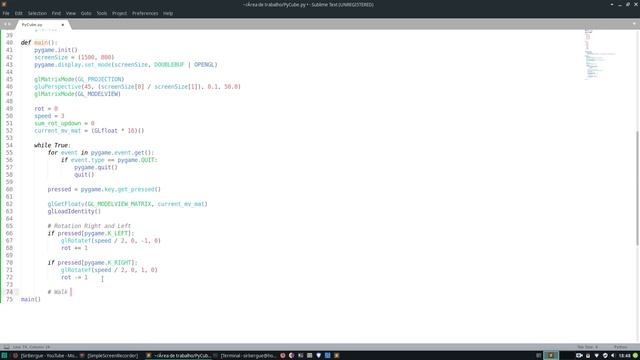Open the Edit menu
Viewport: 640px width, 360px height.
point(18,13)
